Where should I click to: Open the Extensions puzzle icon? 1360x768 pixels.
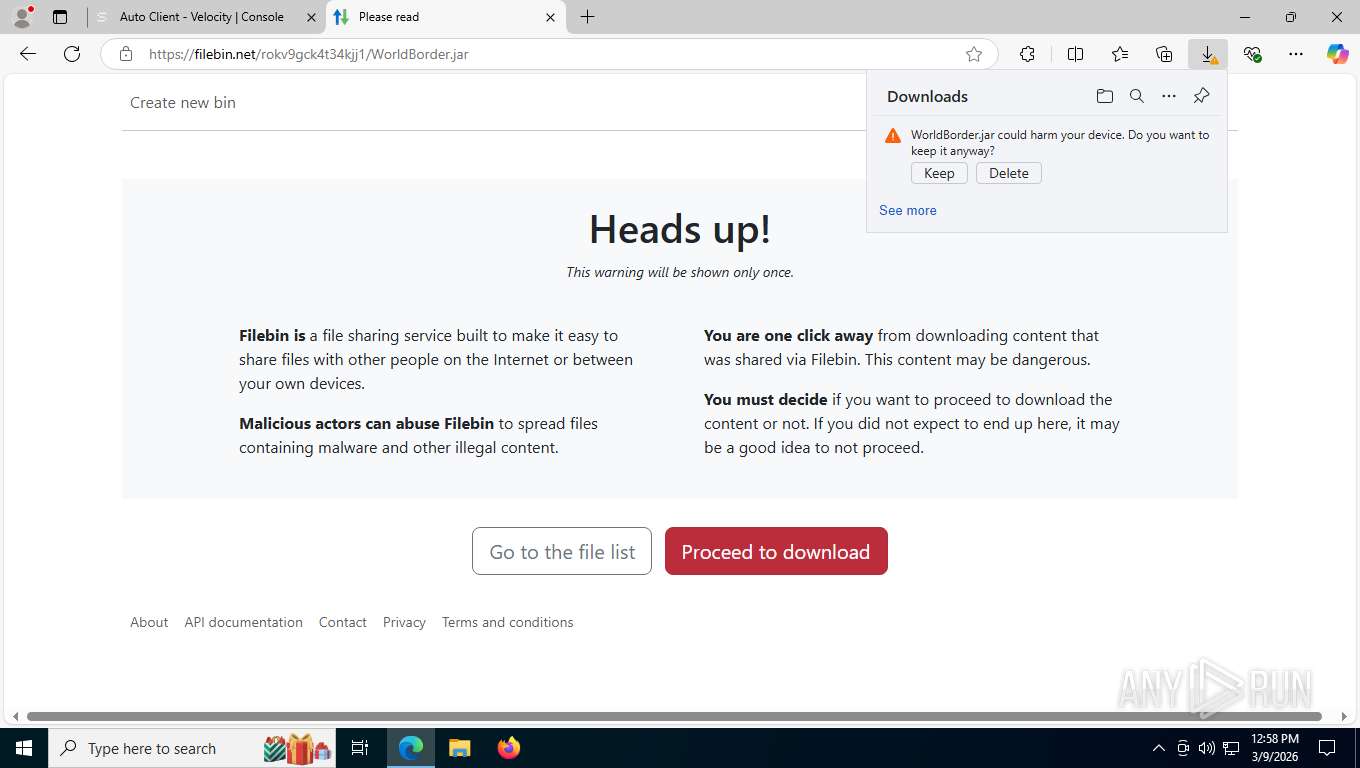(1027, 54)
